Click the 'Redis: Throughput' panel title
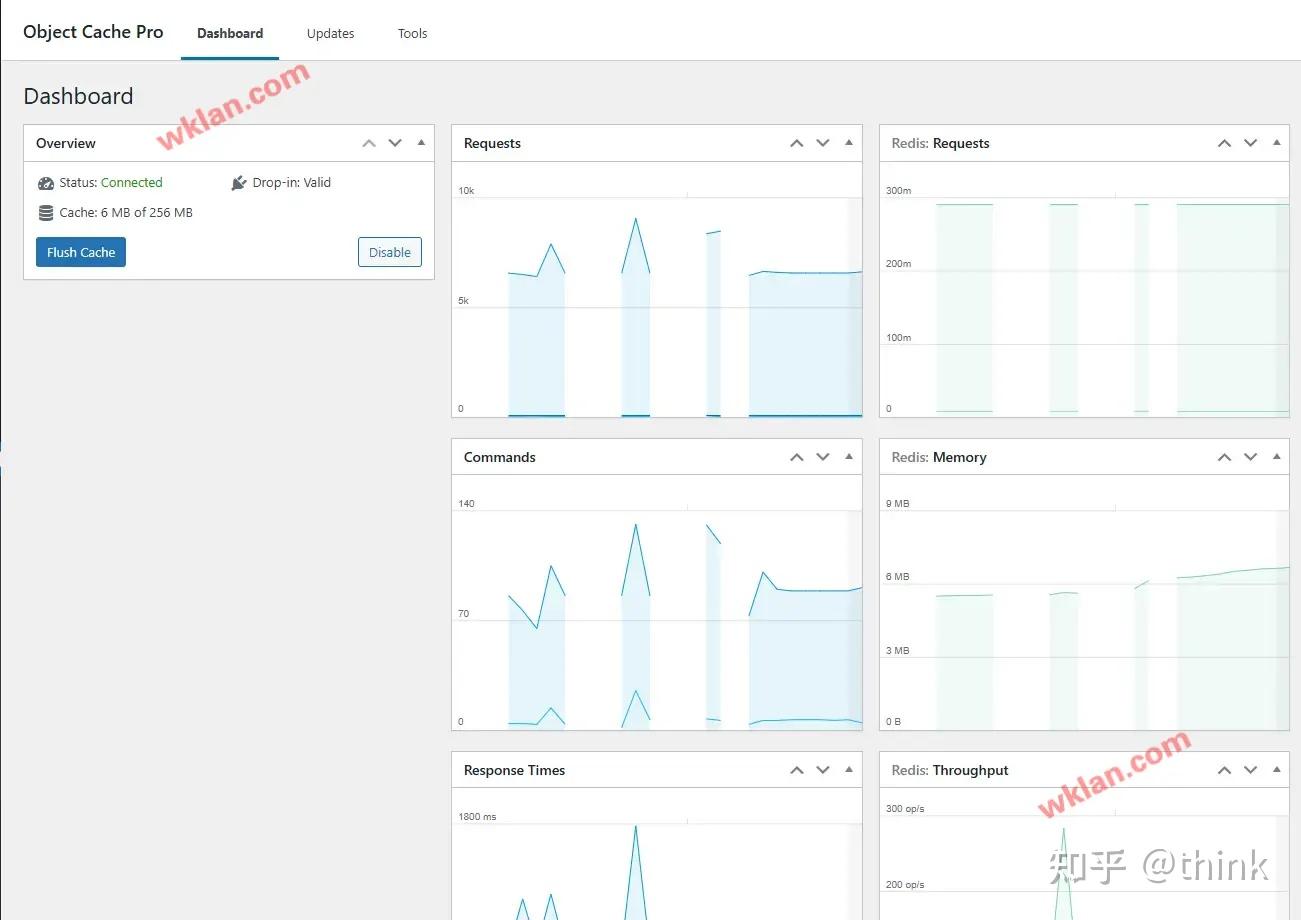The width and height of the screenshot is (1301, 920). point(950,770)
